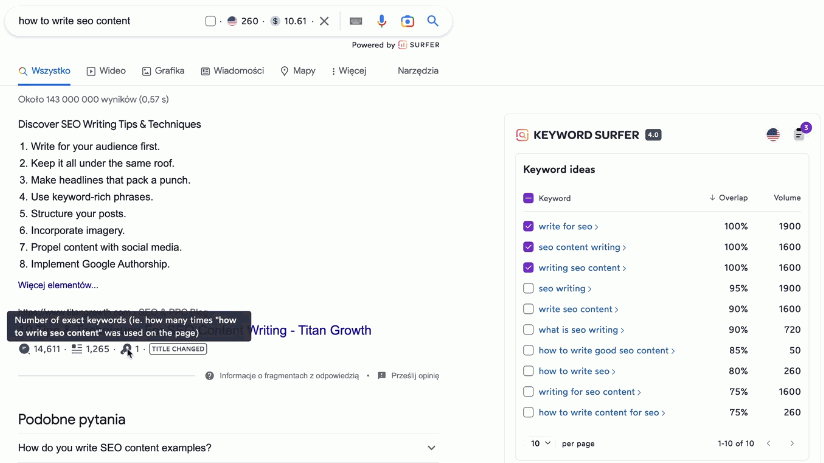
Task: Click the 'Więcej elementów...' link
Action: [x=58, y=285]
